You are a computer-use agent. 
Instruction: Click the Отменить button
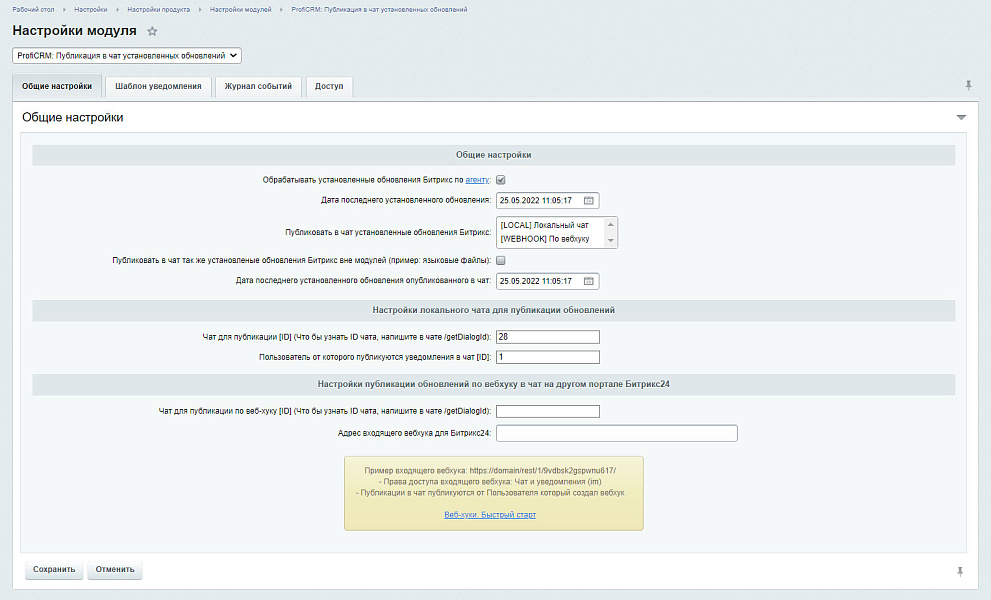115,570
